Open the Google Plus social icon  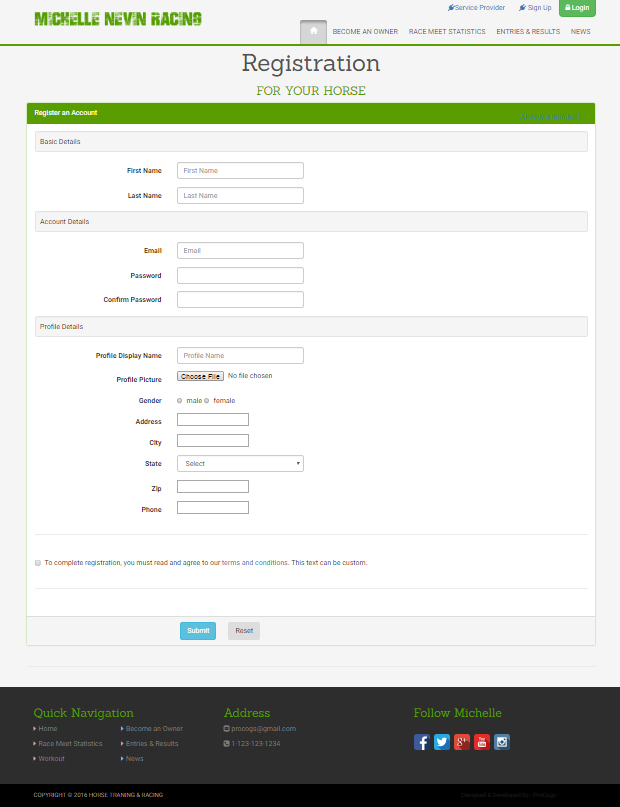[x=462, y=742]
